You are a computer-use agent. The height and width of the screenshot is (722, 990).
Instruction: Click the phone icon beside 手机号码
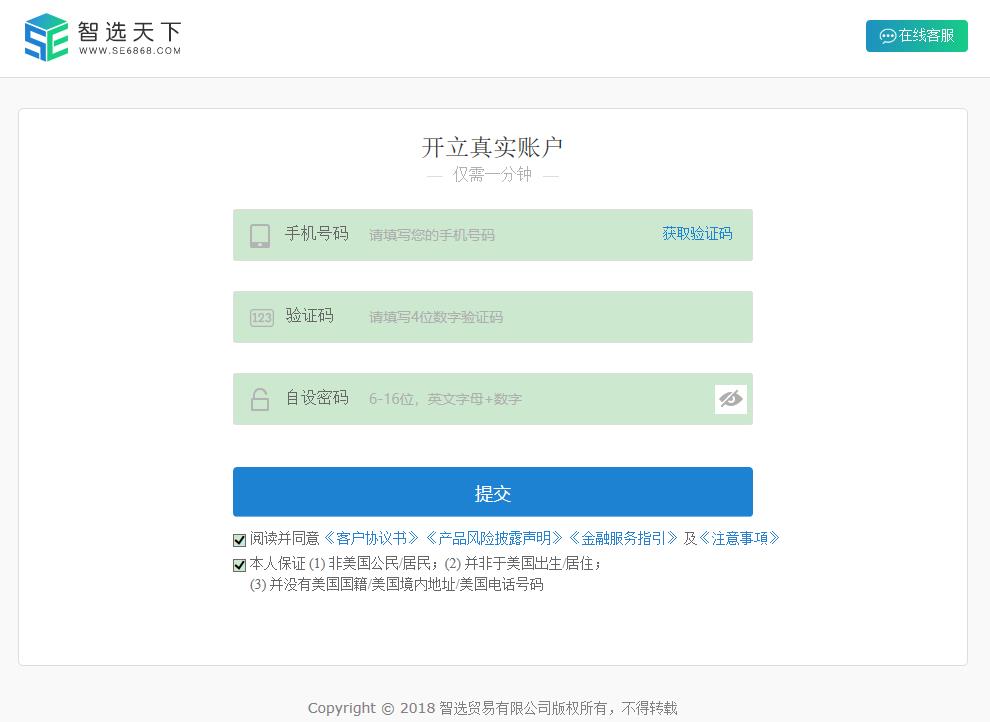[x=260, y=236]
